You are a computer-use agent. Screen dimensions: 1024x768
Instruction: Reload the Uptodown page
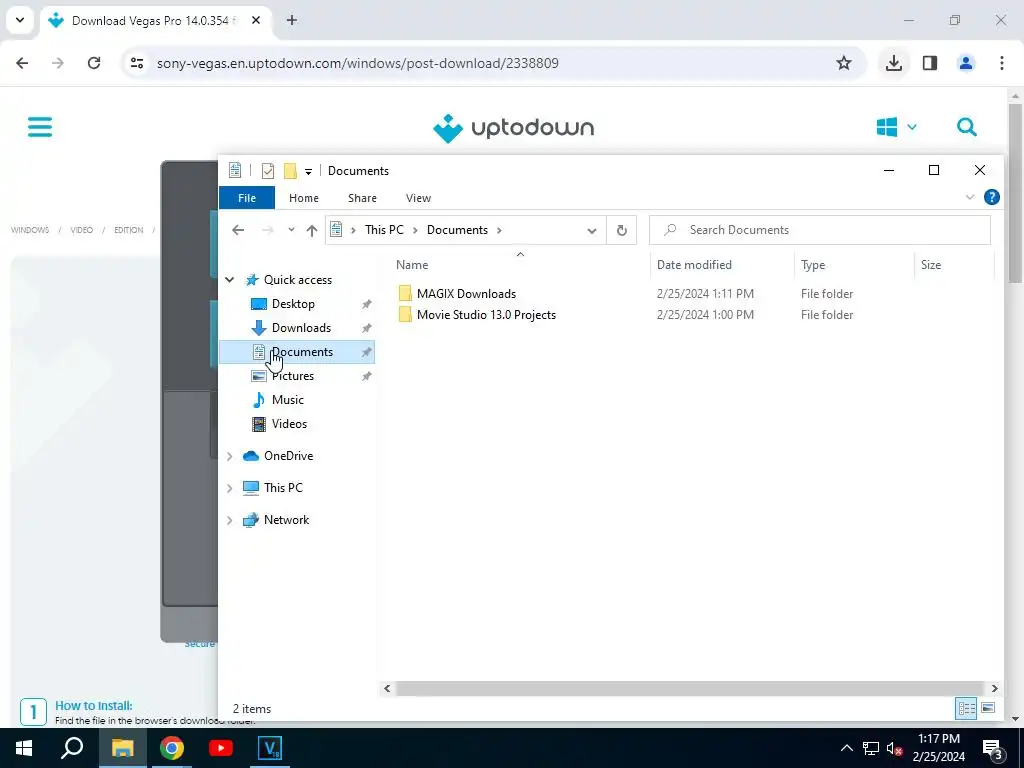click(94, 63)
